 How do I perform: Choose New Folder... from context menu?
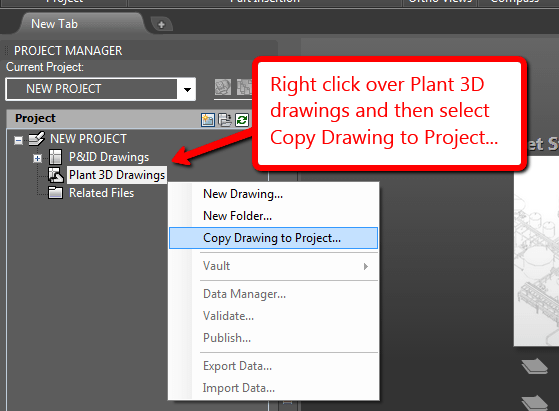pyautogui.click(x=273, y=216)
